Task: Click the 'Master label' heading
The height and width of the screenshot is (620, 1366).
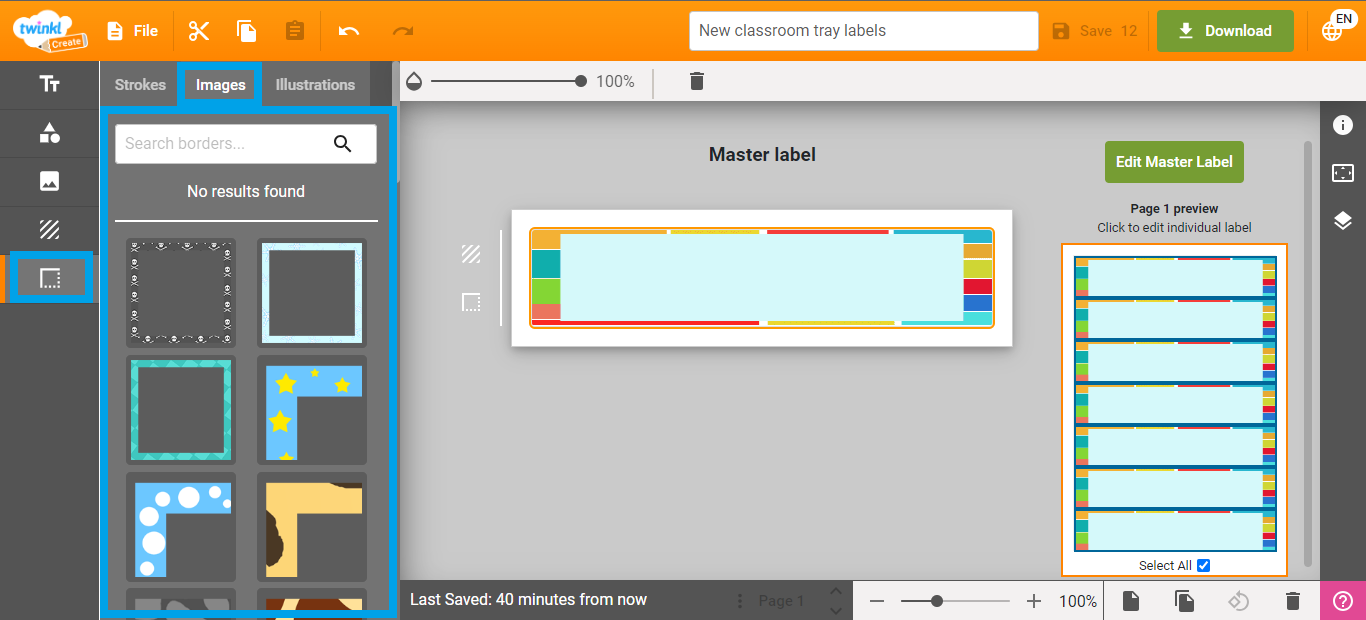Action: [x=762, y=154]
